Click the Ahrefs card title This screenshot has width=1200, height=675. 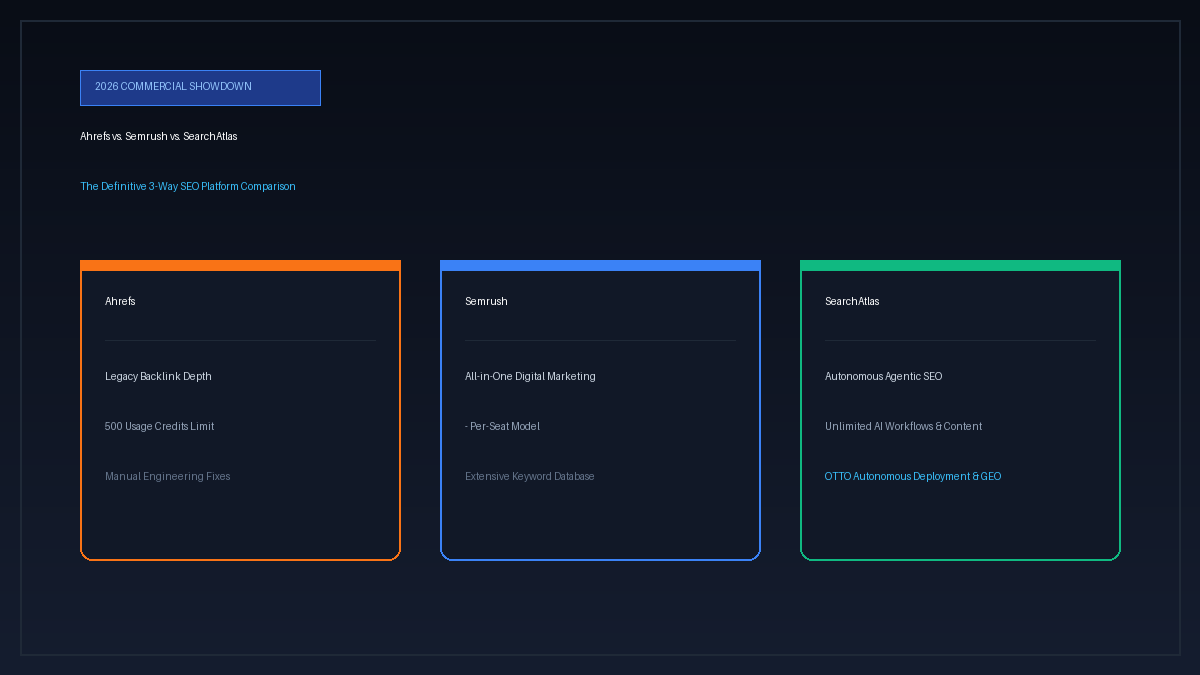120,301
